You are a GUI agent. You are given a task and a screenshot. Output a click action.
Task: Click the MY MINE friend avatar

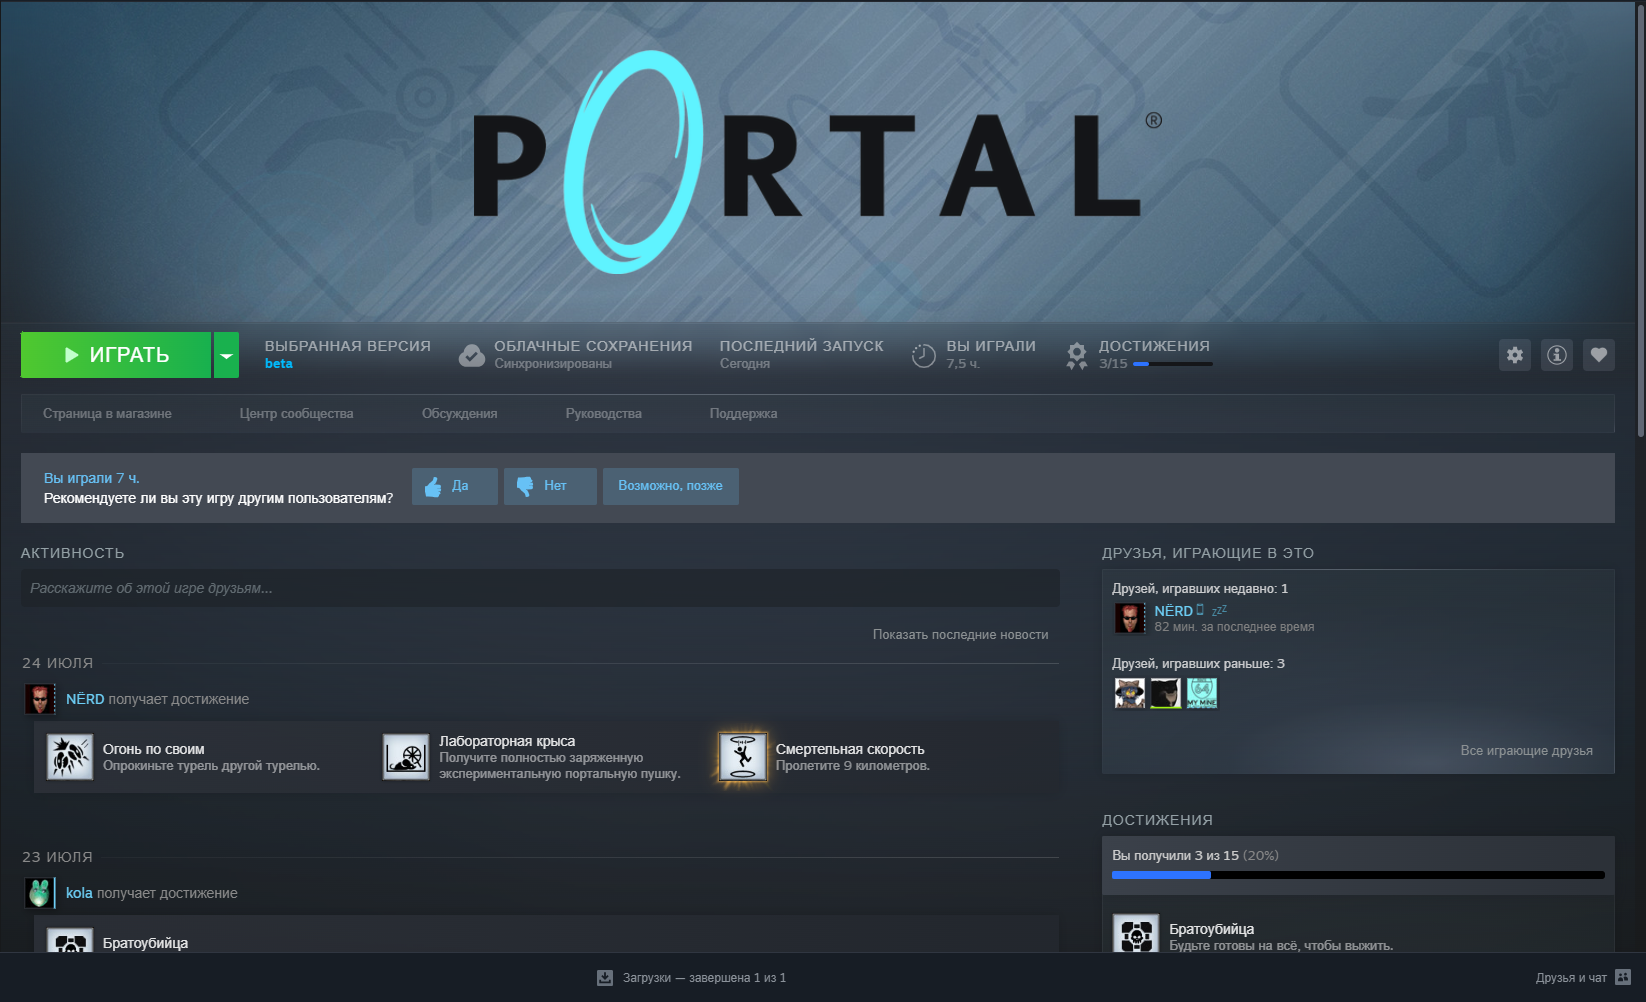[1202, 693]
